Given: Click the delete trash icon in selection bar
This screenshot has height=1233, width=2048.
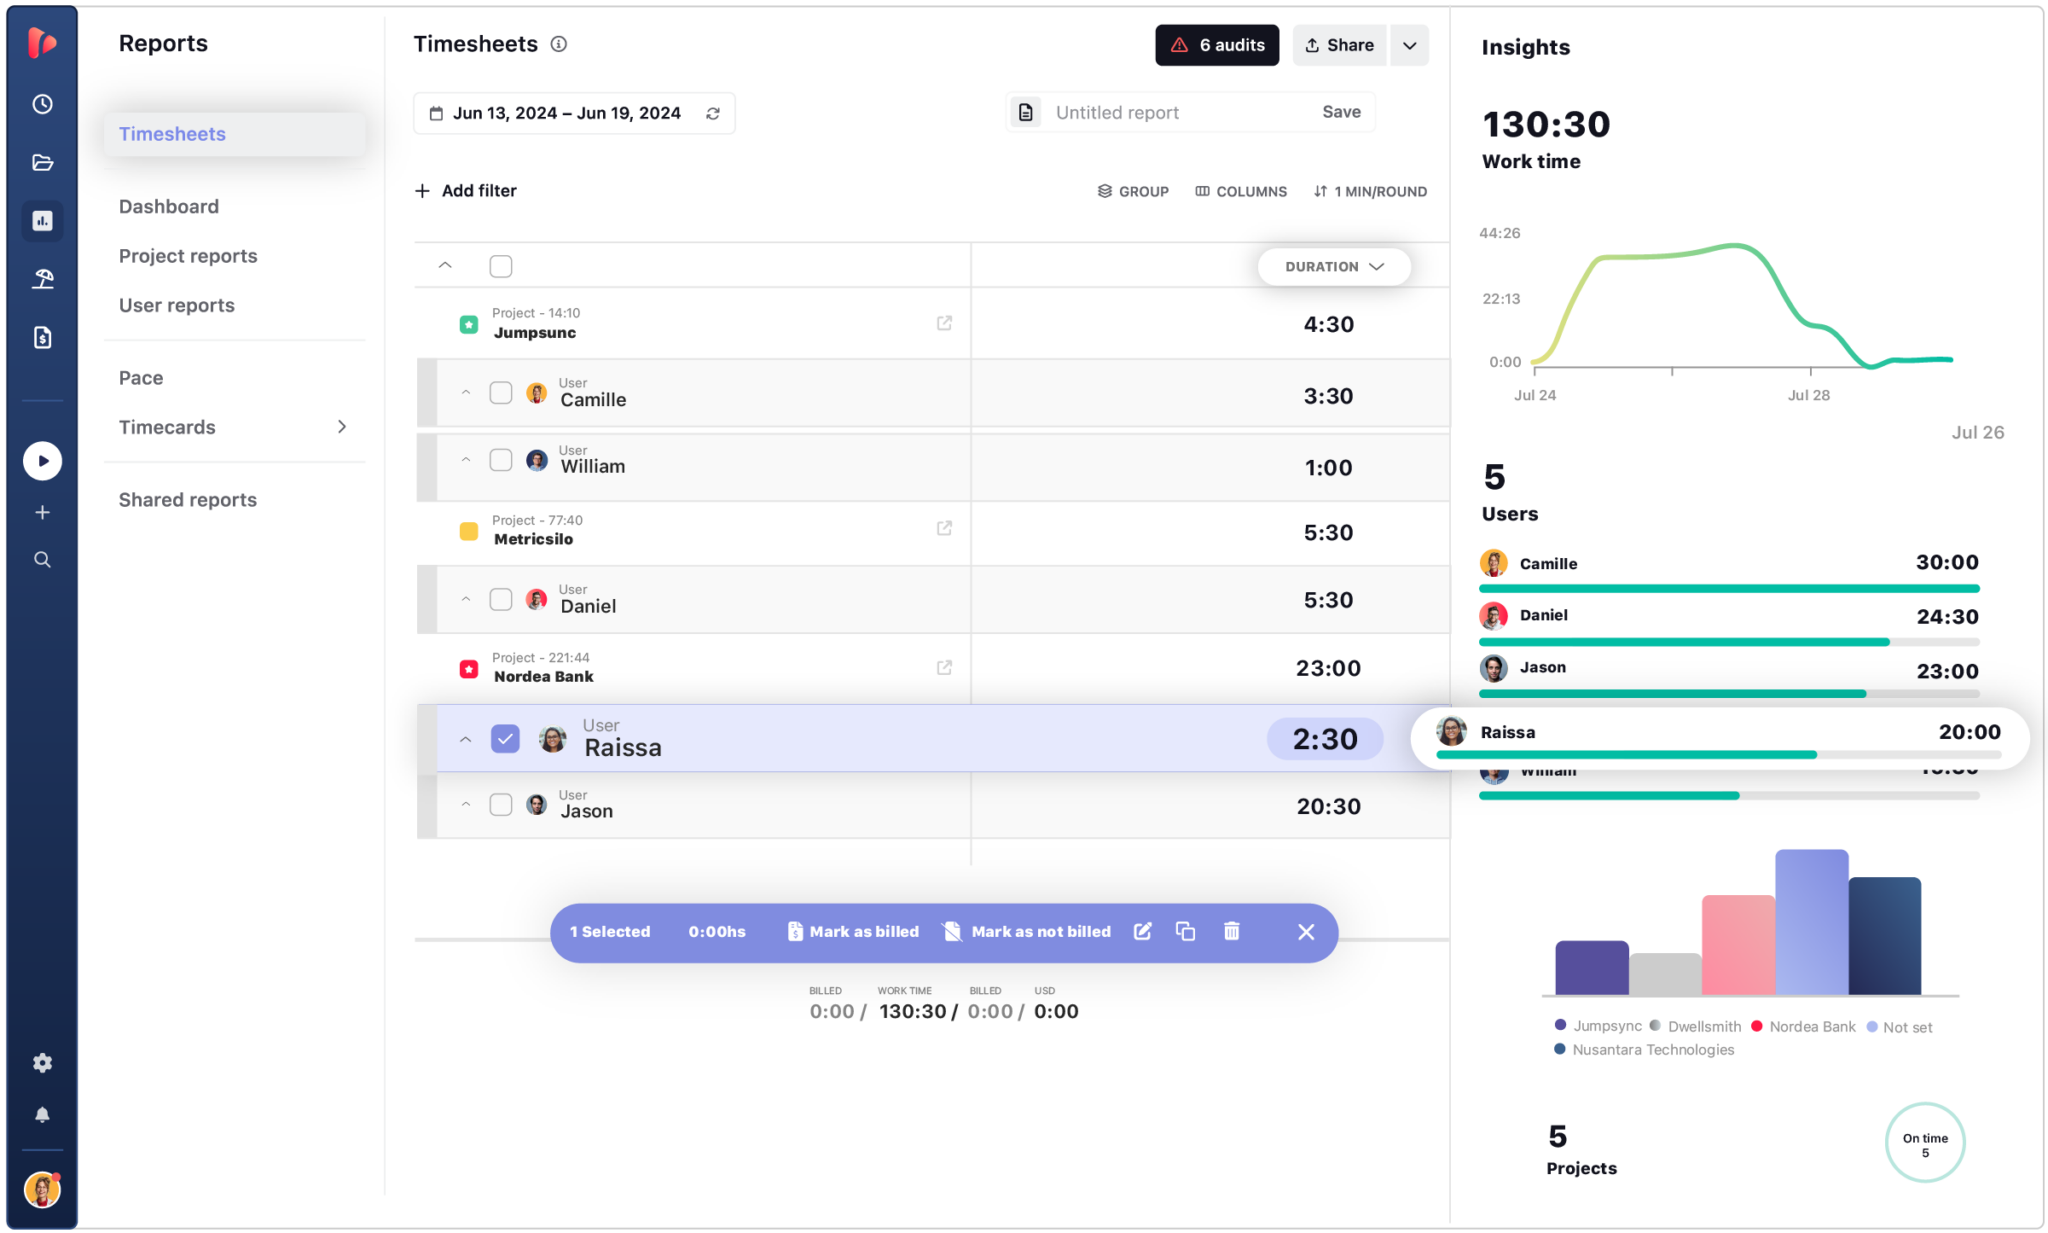Looking at the screenshot, I should tap(1231, 931).
